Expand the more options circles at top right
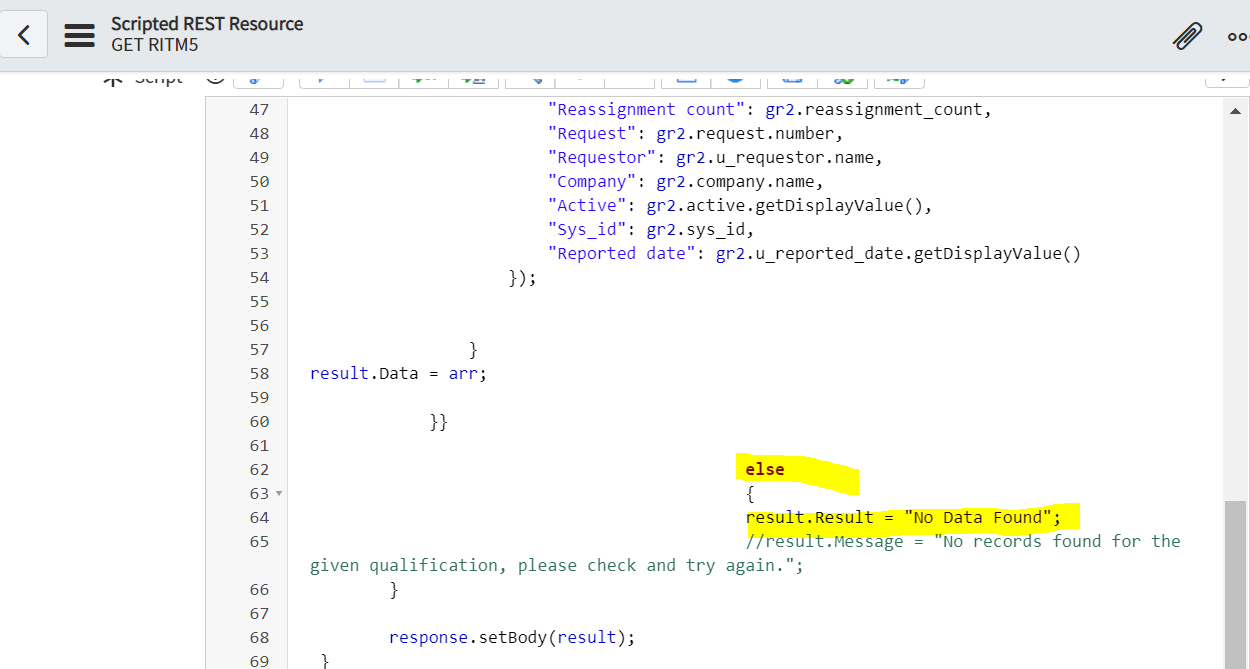The height and width of the screenshot is (669, 1250). (x=1240, y=35)
